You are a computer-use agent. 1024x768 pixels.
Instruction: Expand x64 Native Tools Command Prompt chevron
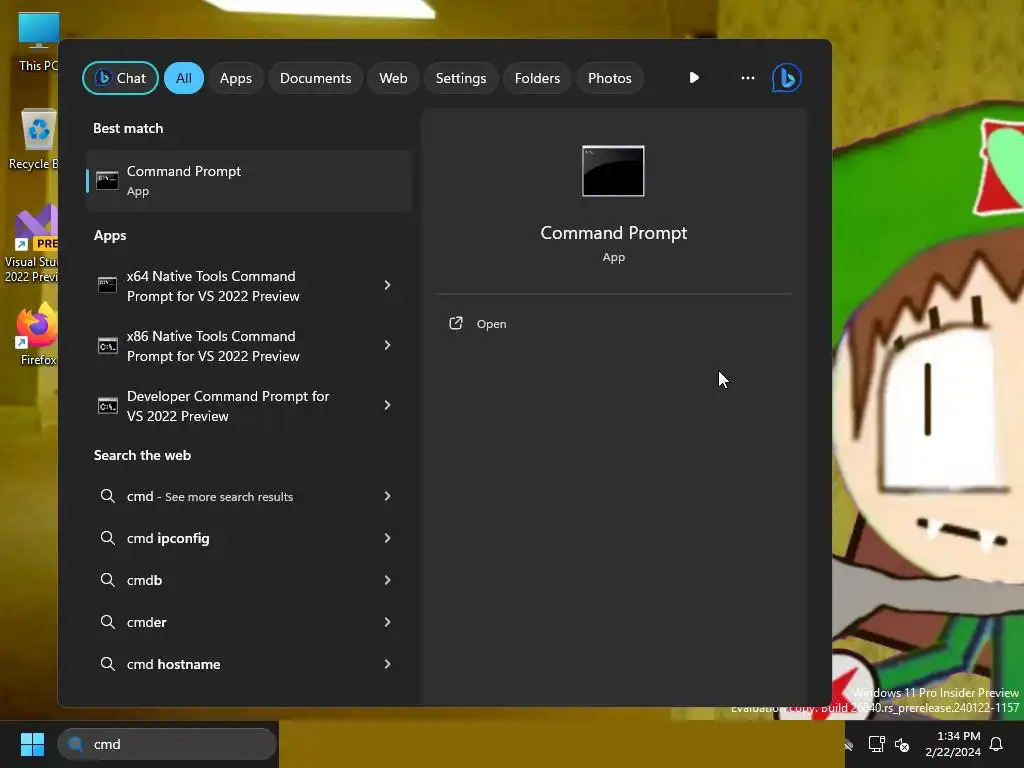point(387,285)
